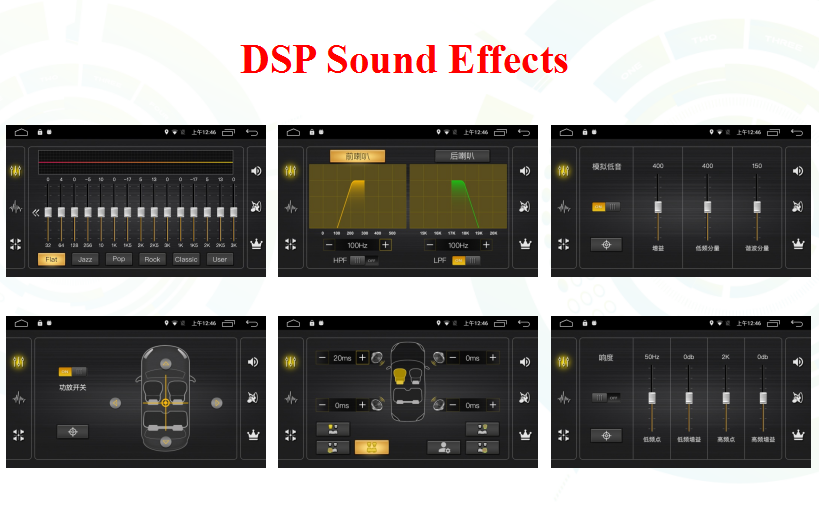Toggle the 功放开关 ON switch
Viewport: 819px width, 508px height.
[73, 372]
